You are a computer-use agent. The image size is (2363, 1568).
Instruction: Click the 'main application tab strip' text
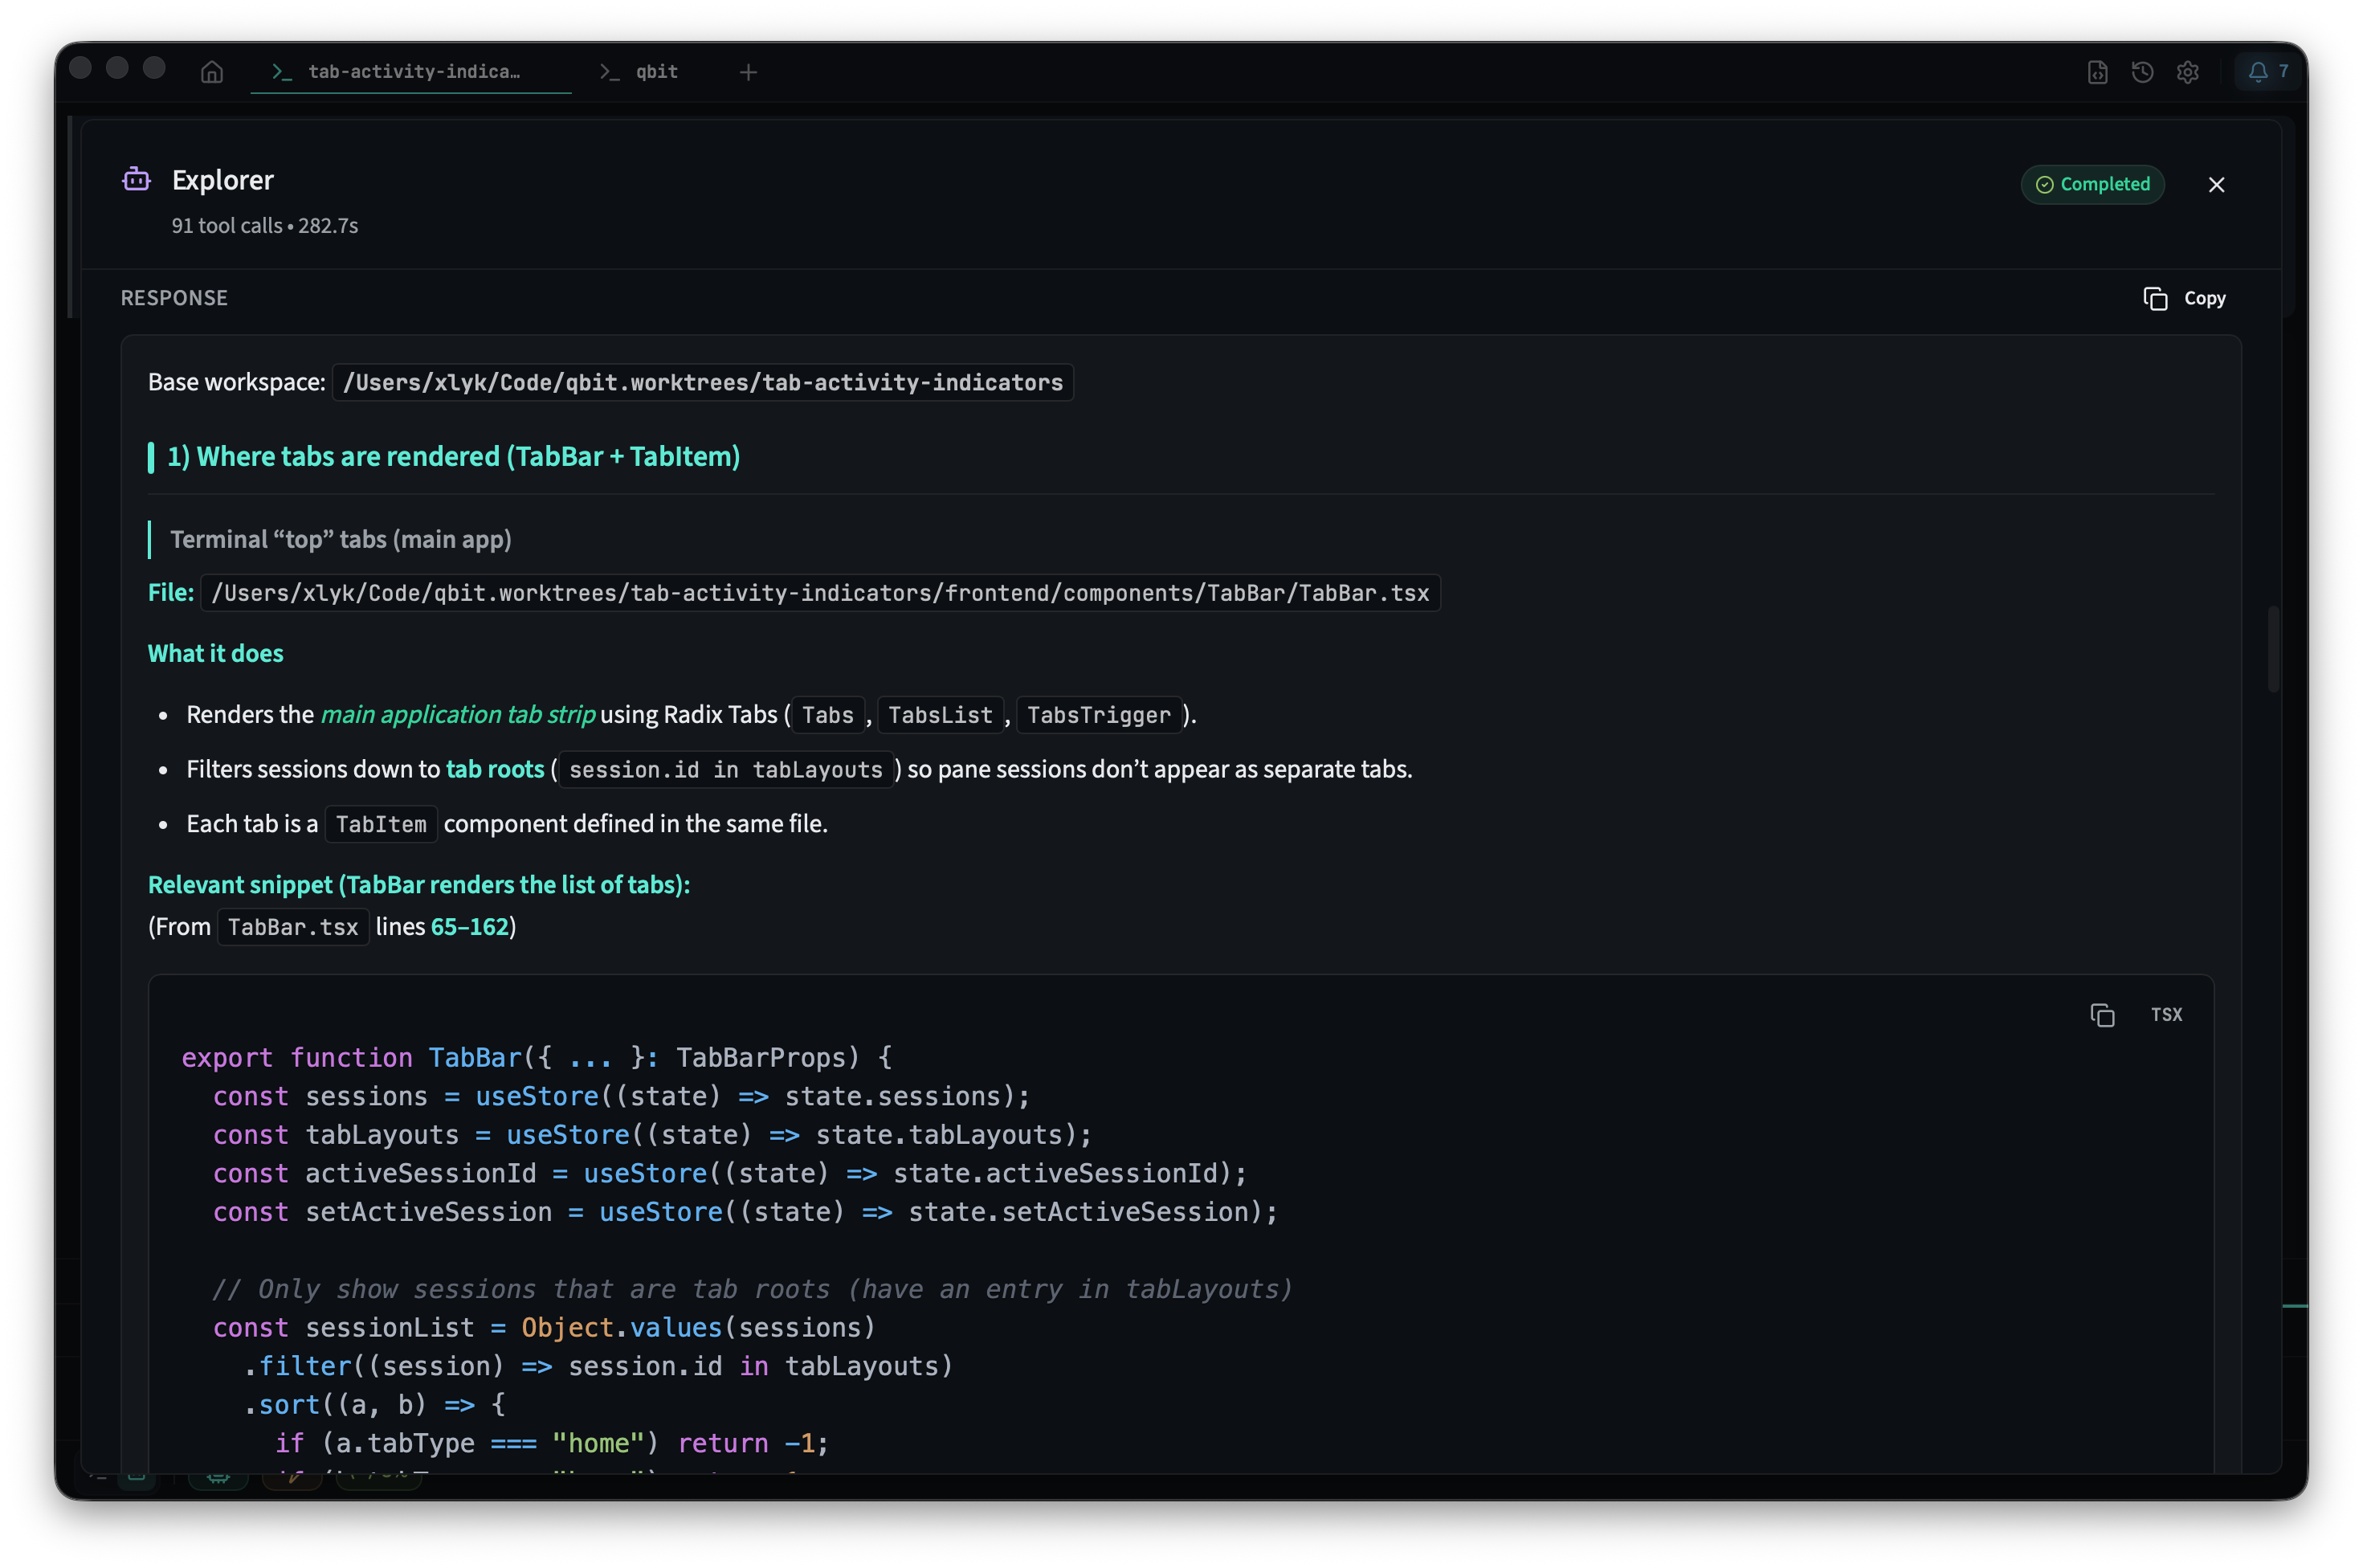coord(458,714)
